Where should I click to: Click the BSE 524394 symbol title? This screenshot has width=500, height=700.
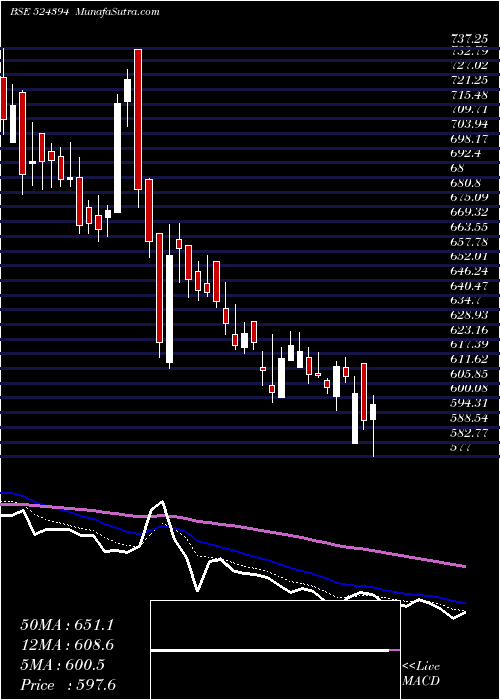click(39, 12)
